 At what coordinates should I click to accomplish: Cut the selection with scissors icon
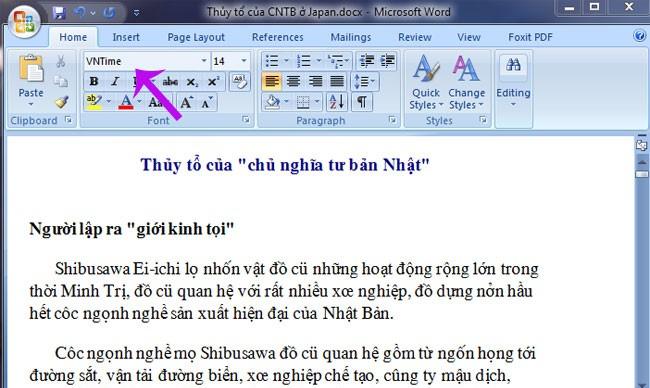coord(61,61)
